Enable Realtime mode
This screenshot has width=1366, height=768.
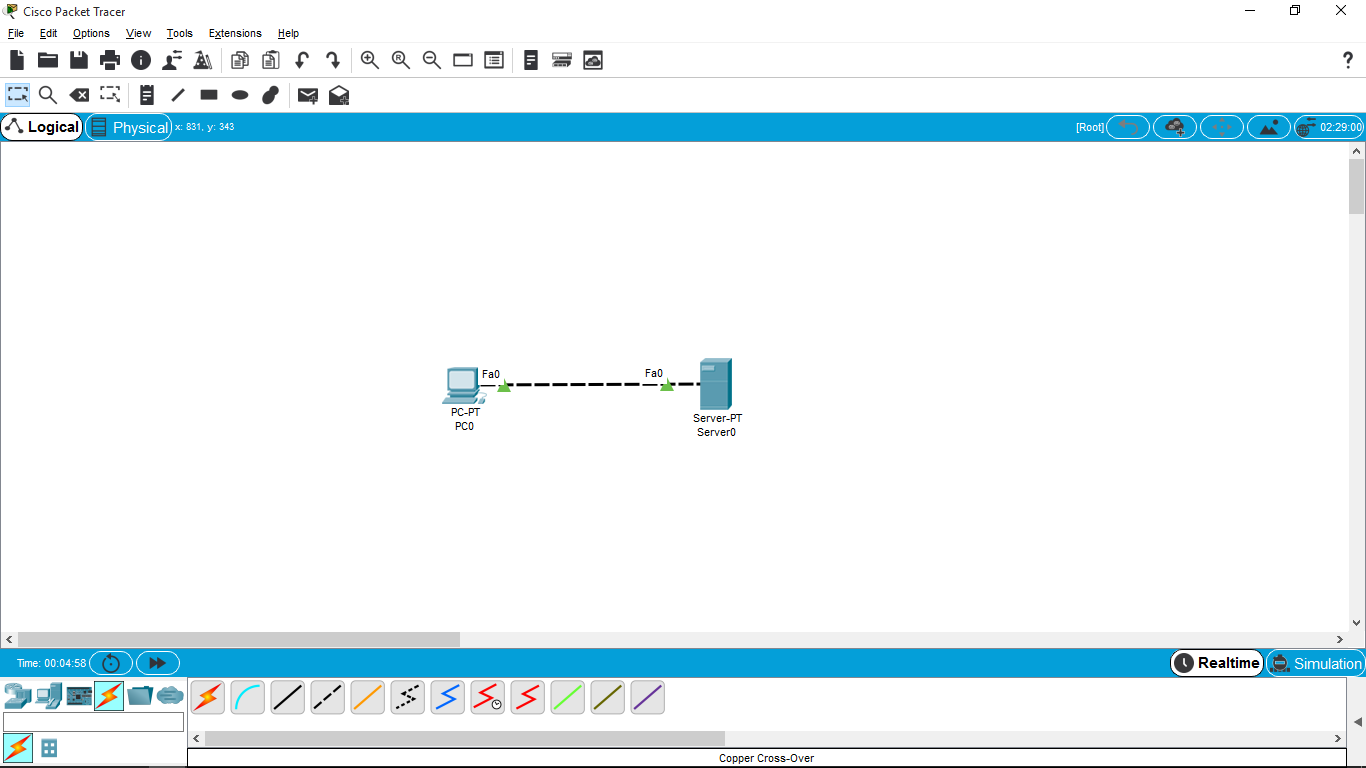pyautogui.click(x=1216, y=663)
